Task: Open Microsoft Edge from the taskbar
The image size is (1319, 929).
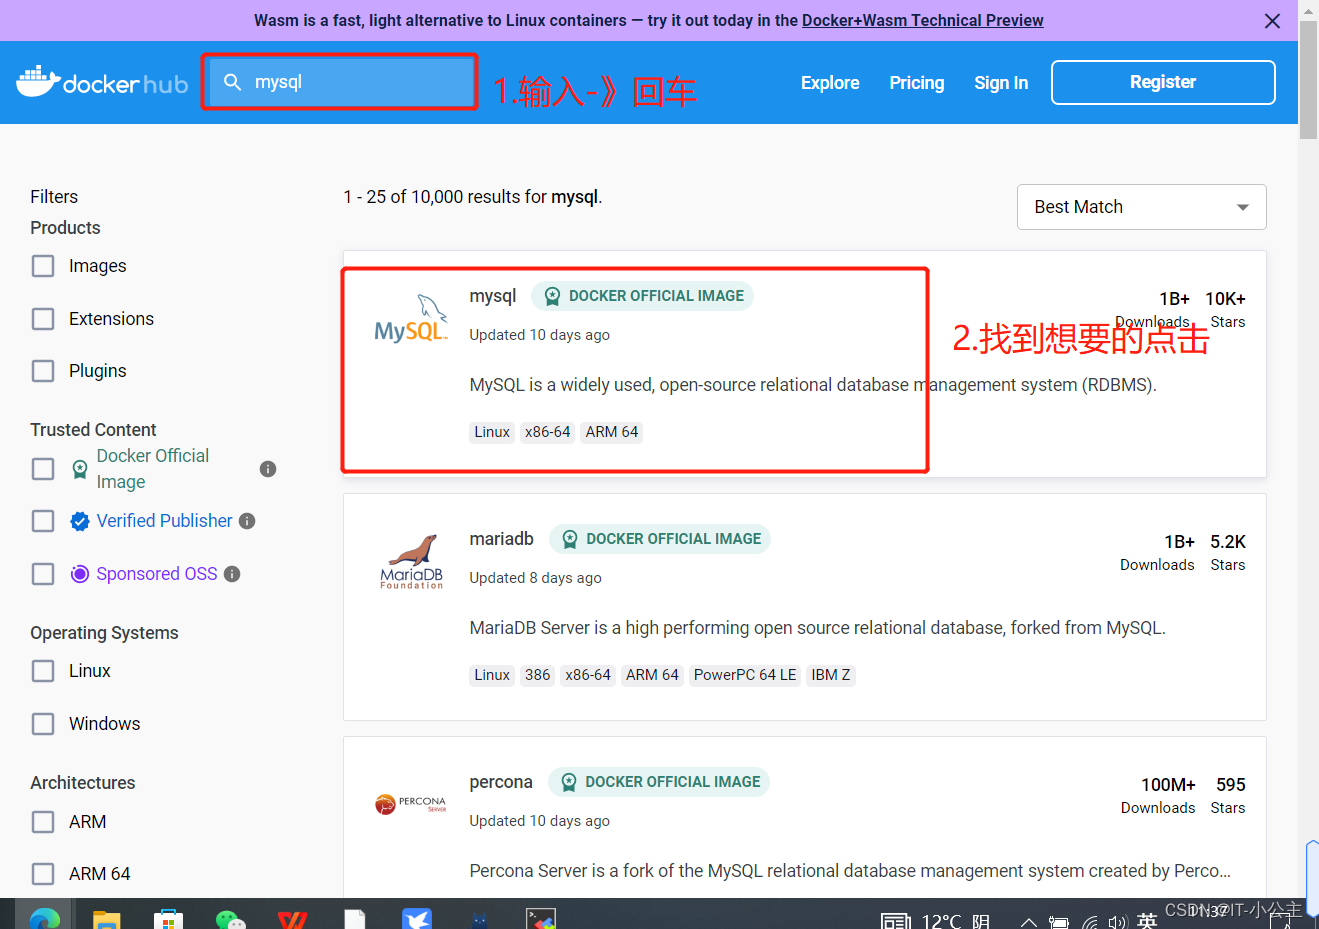Action: 43,919
